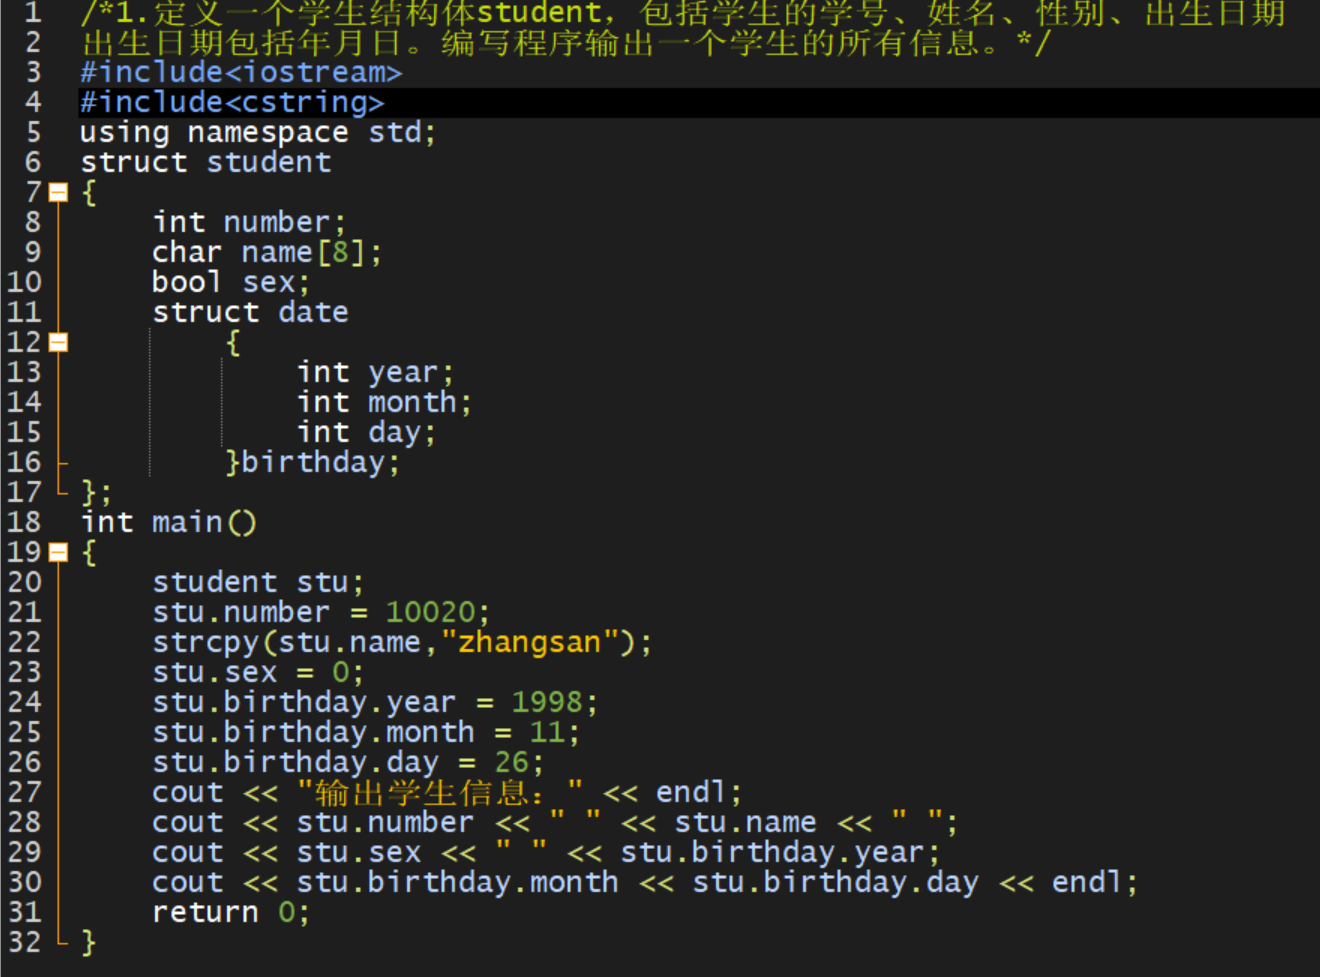
Task: Click the highlighted #include<cstring> line
Action: coord(232,102)
